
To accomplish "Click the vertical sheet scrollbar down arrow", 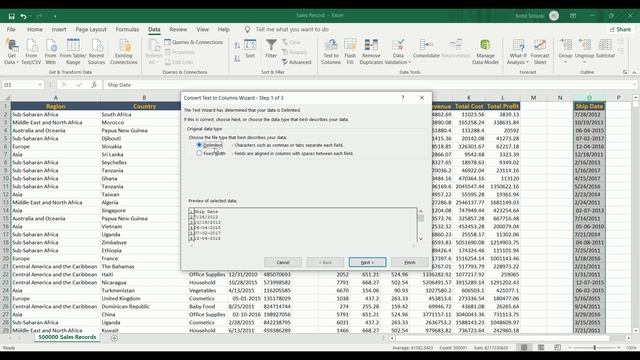I will click(636, 331).
